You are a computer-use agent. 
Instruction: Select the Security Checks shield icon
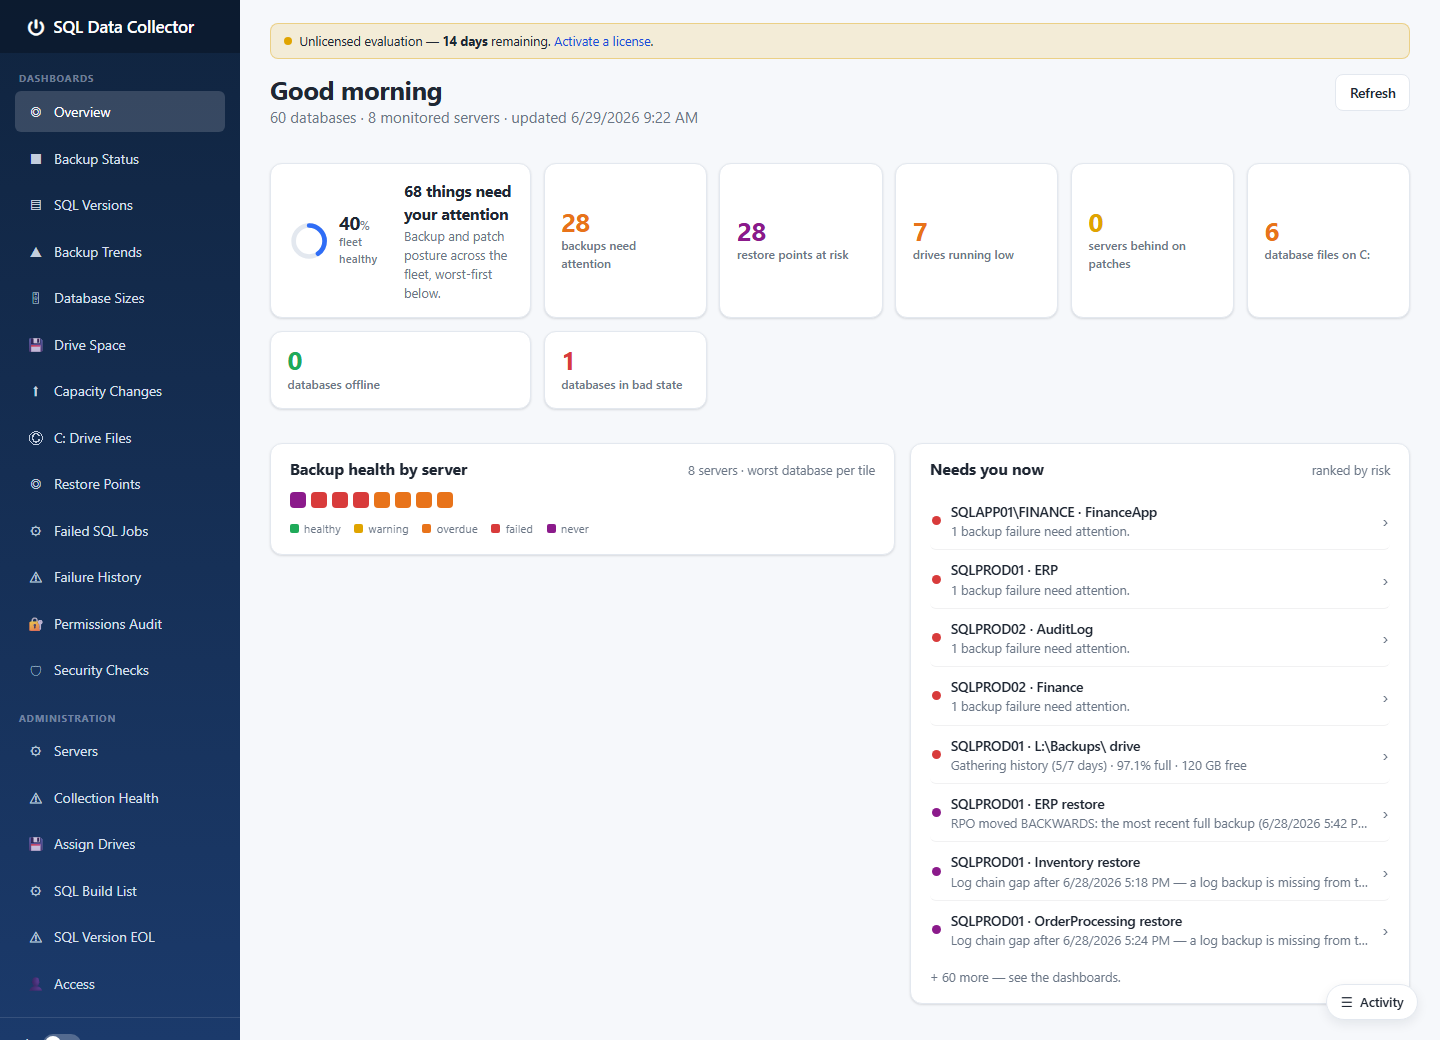click(36, 670)
